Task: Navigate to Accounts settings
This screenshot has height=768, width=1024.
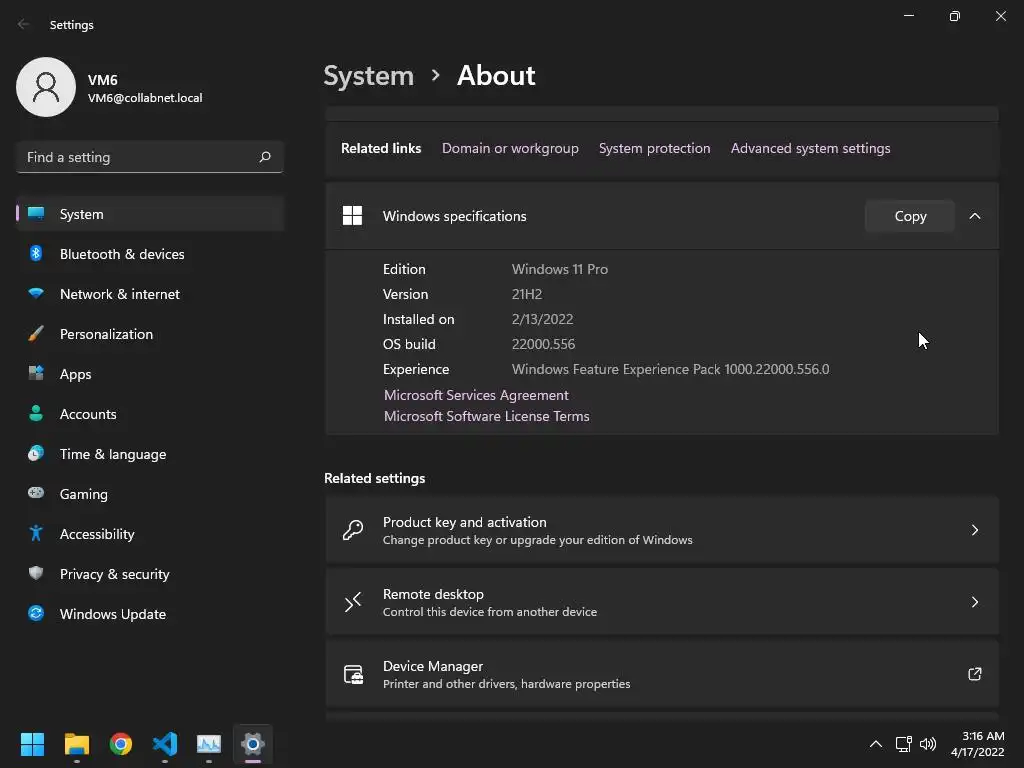Action: click(x=150, y=413)
